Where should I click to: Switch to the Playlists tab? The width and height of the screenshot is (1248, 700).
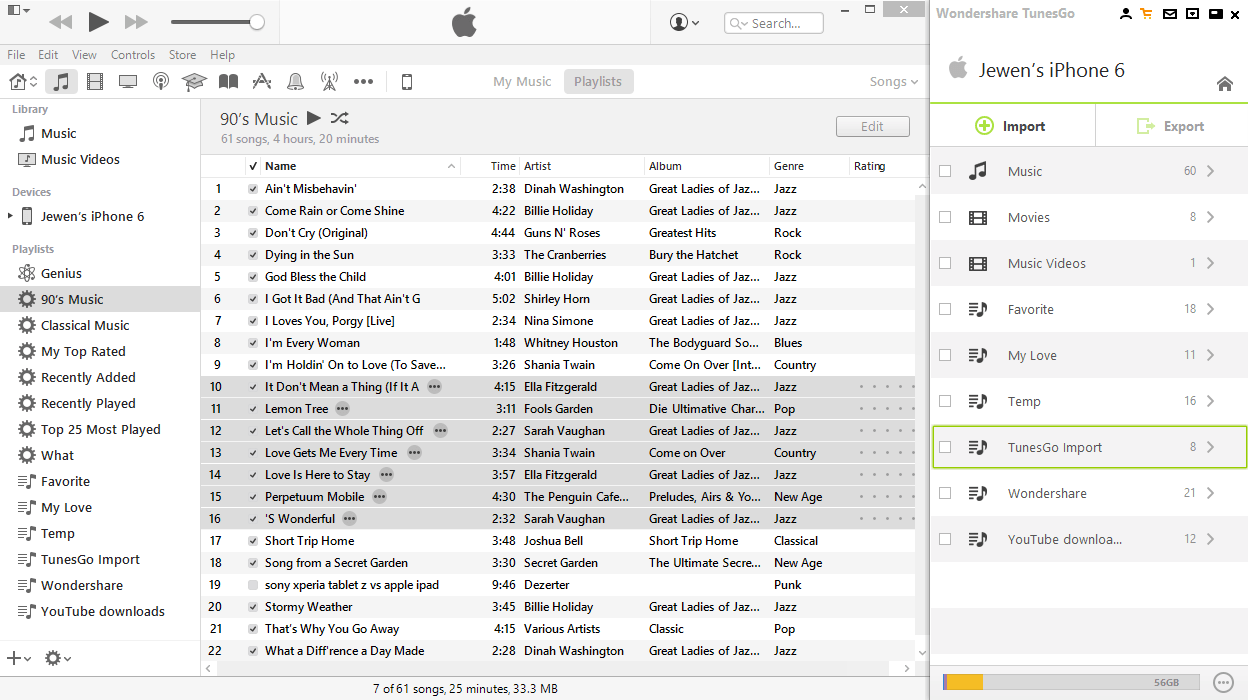point(598,82)
